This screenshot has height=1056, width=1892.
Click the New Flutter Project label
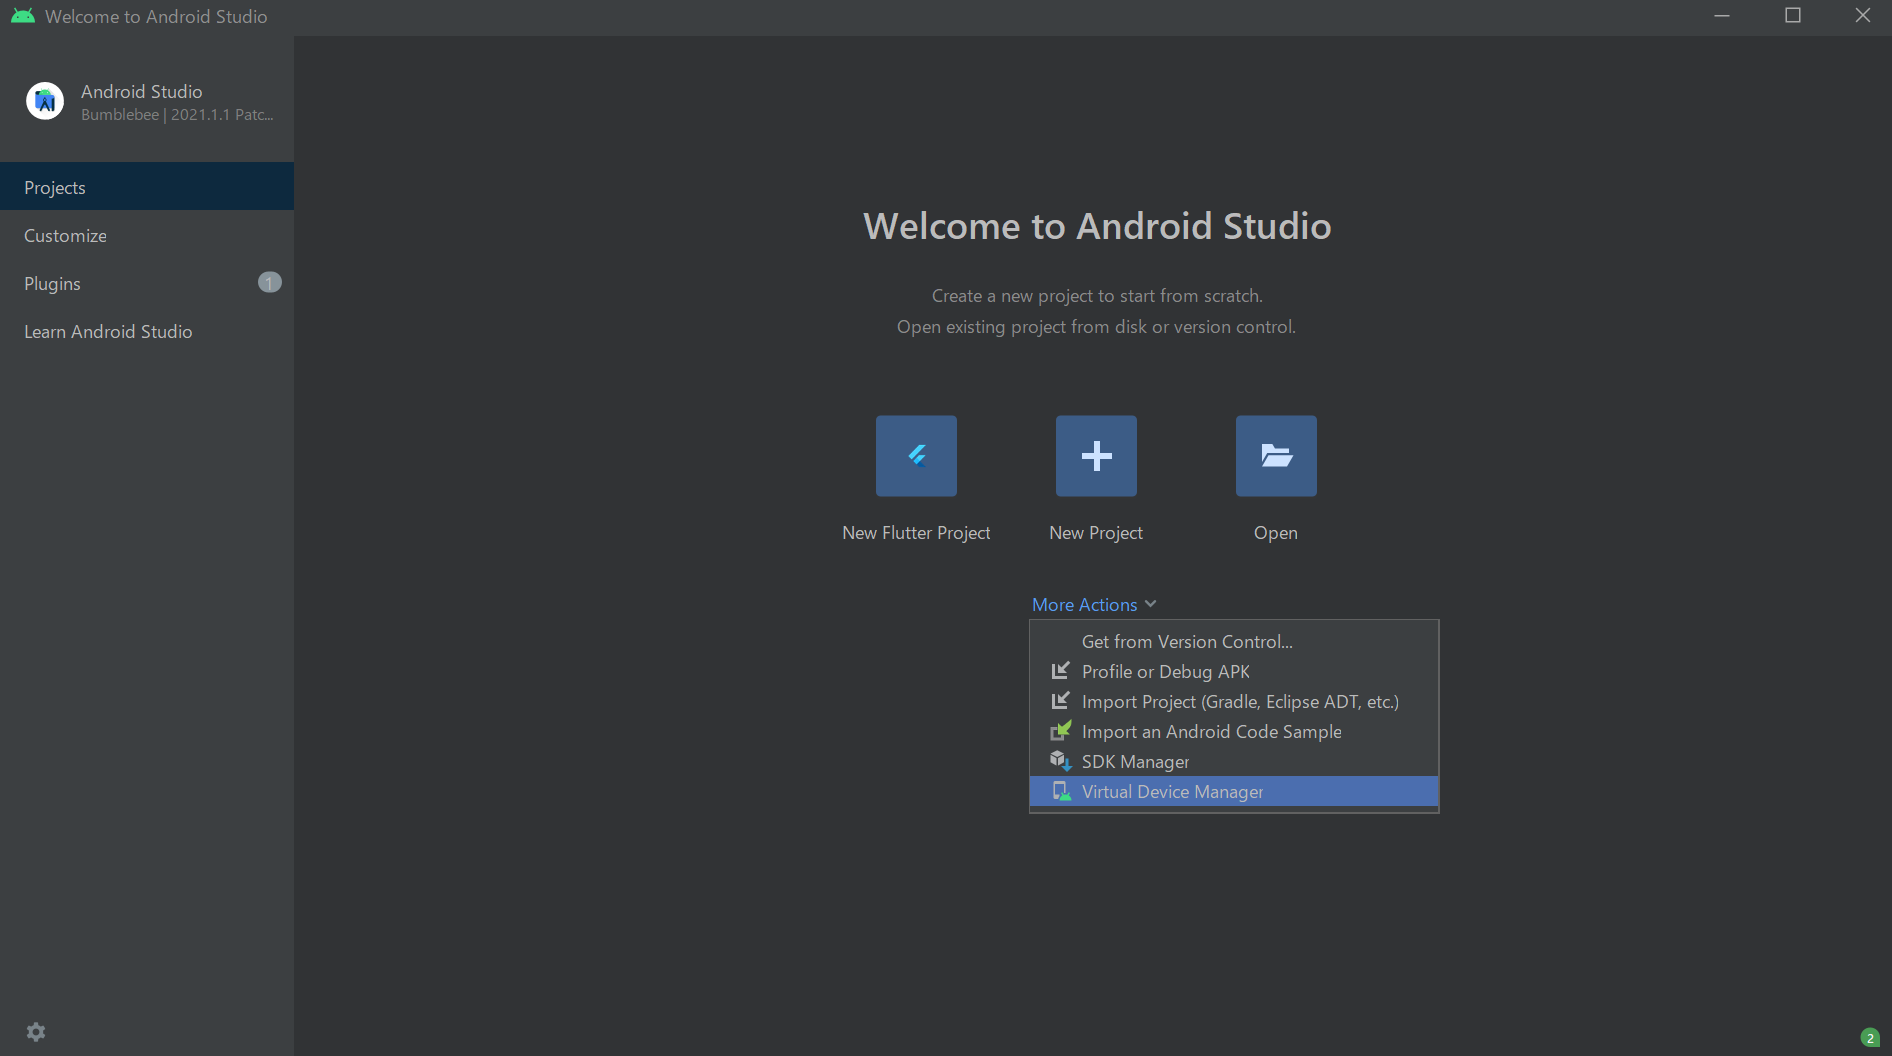[916, 533]
